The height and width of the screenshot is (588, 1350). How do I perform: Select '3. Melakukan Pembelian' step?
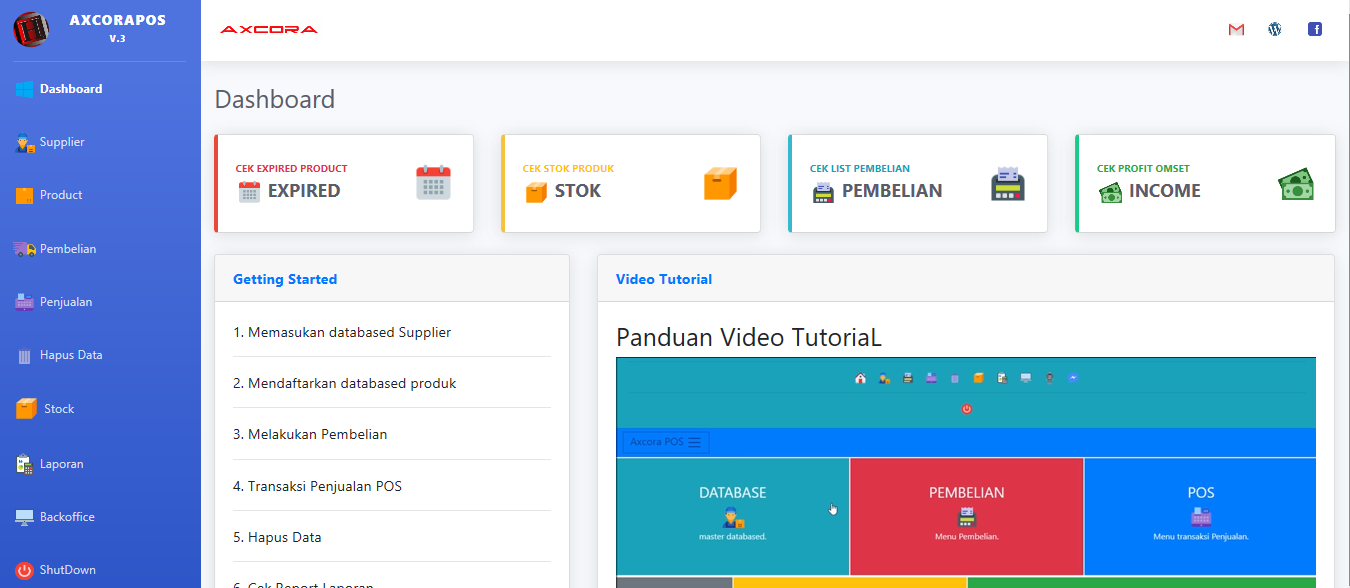pyautogui.click(x=310, y=434)
